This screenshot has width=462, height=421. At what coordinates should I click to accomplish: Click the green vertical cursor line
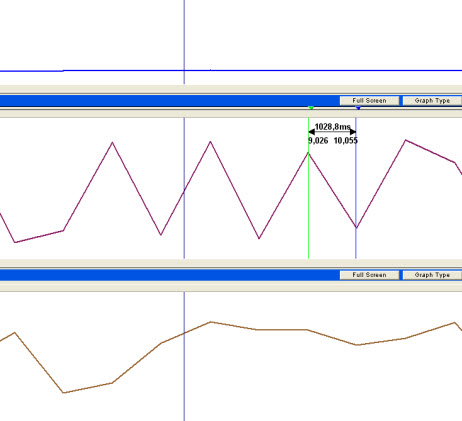click(309, 200)
